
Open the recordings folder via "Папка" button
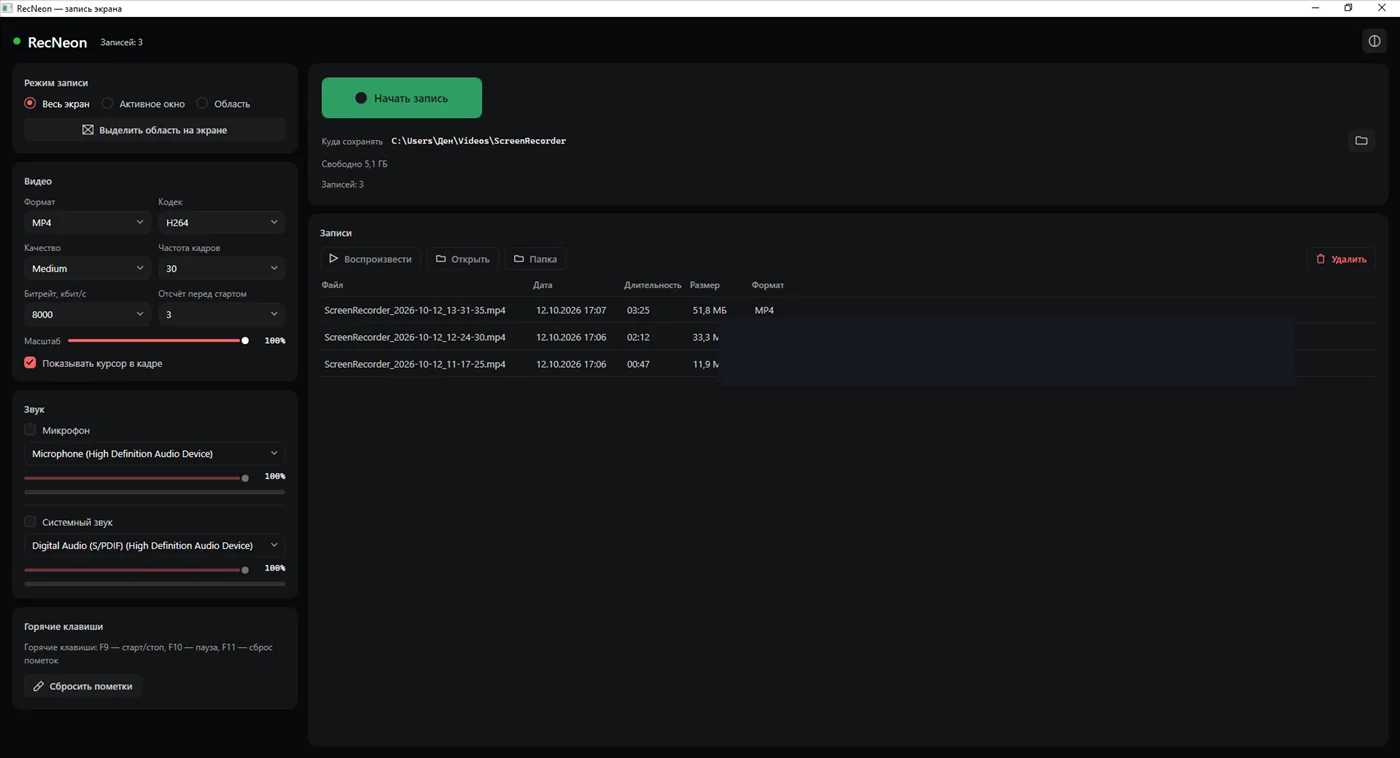click(535, 259)
